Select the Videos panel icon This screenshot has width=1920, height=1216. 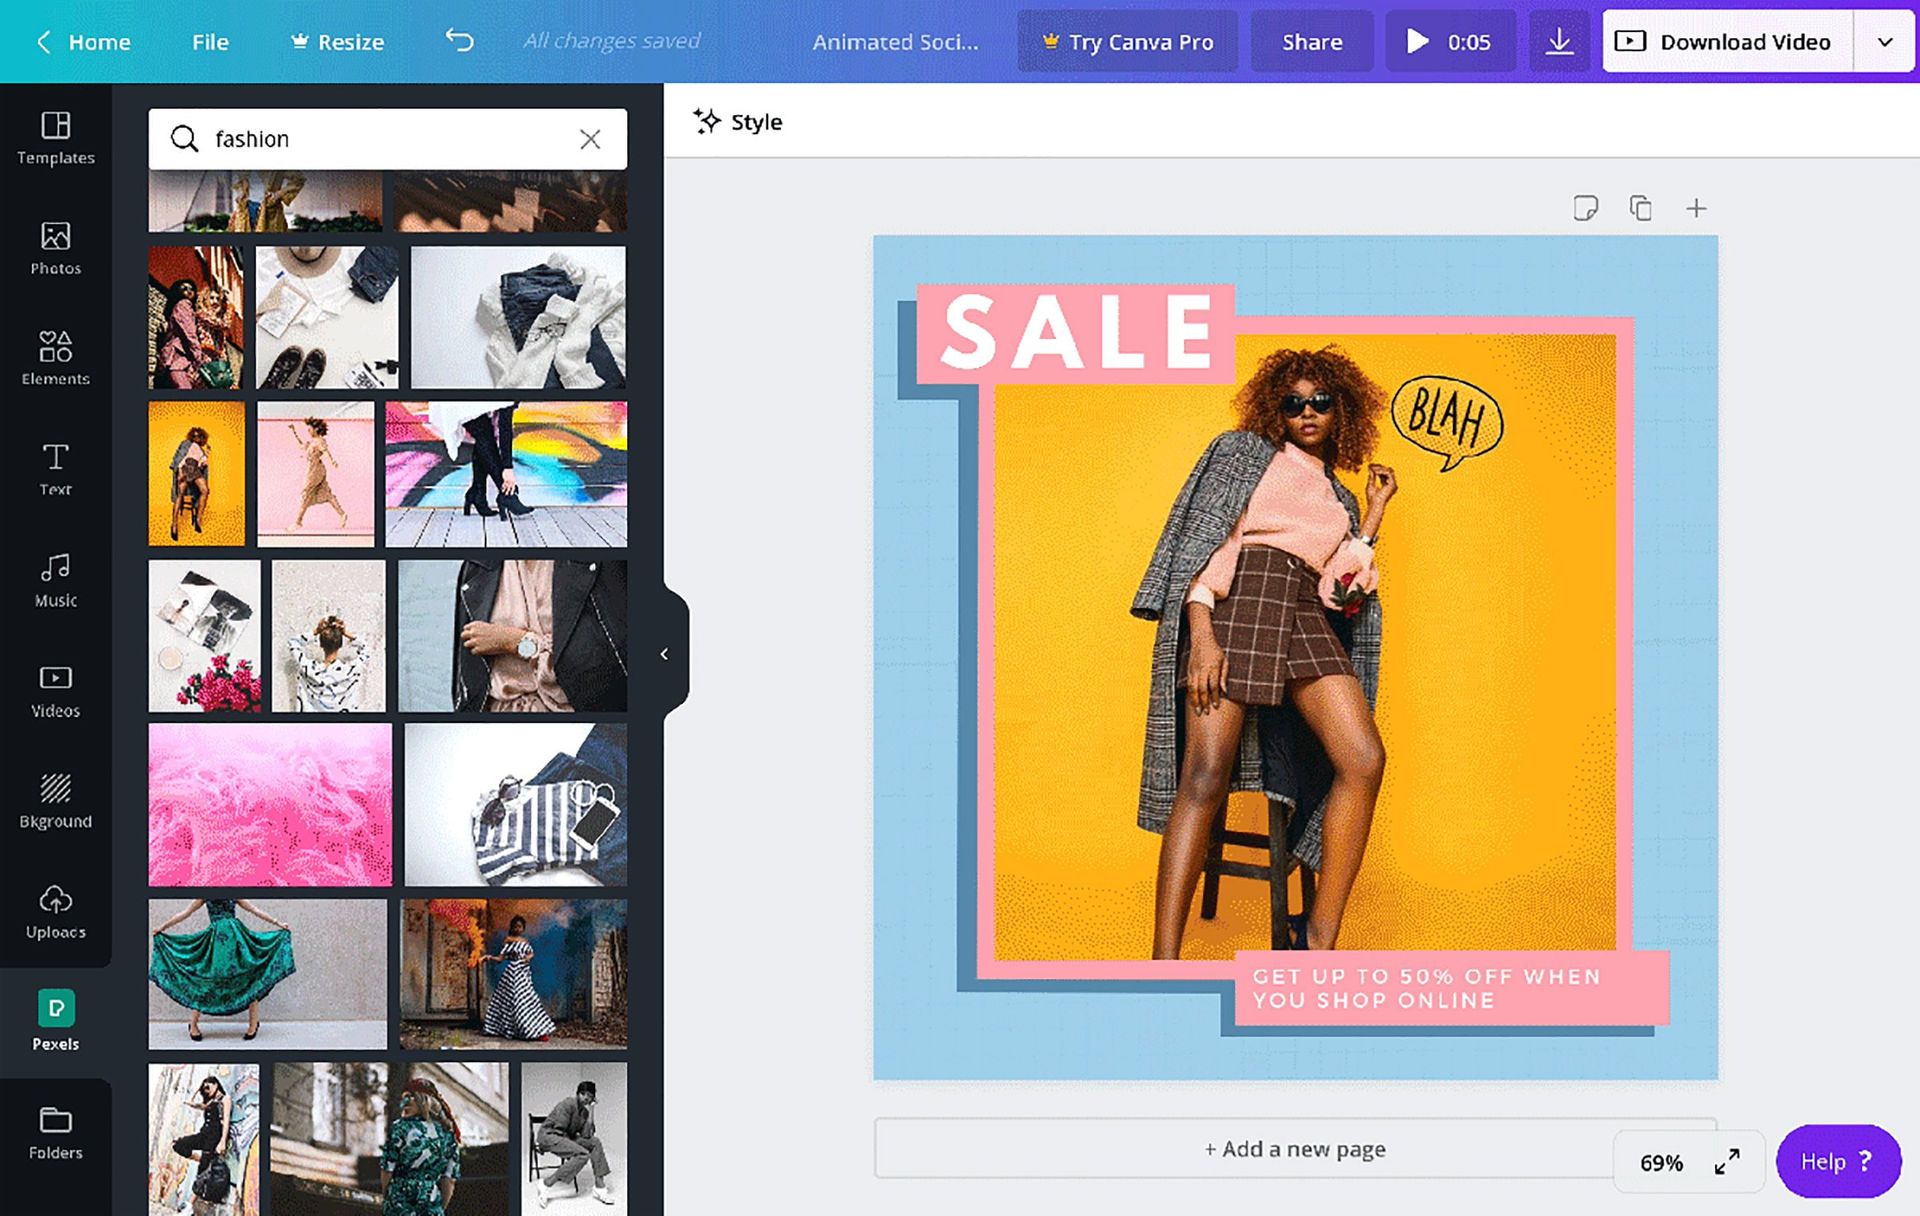tap(56, 688)
